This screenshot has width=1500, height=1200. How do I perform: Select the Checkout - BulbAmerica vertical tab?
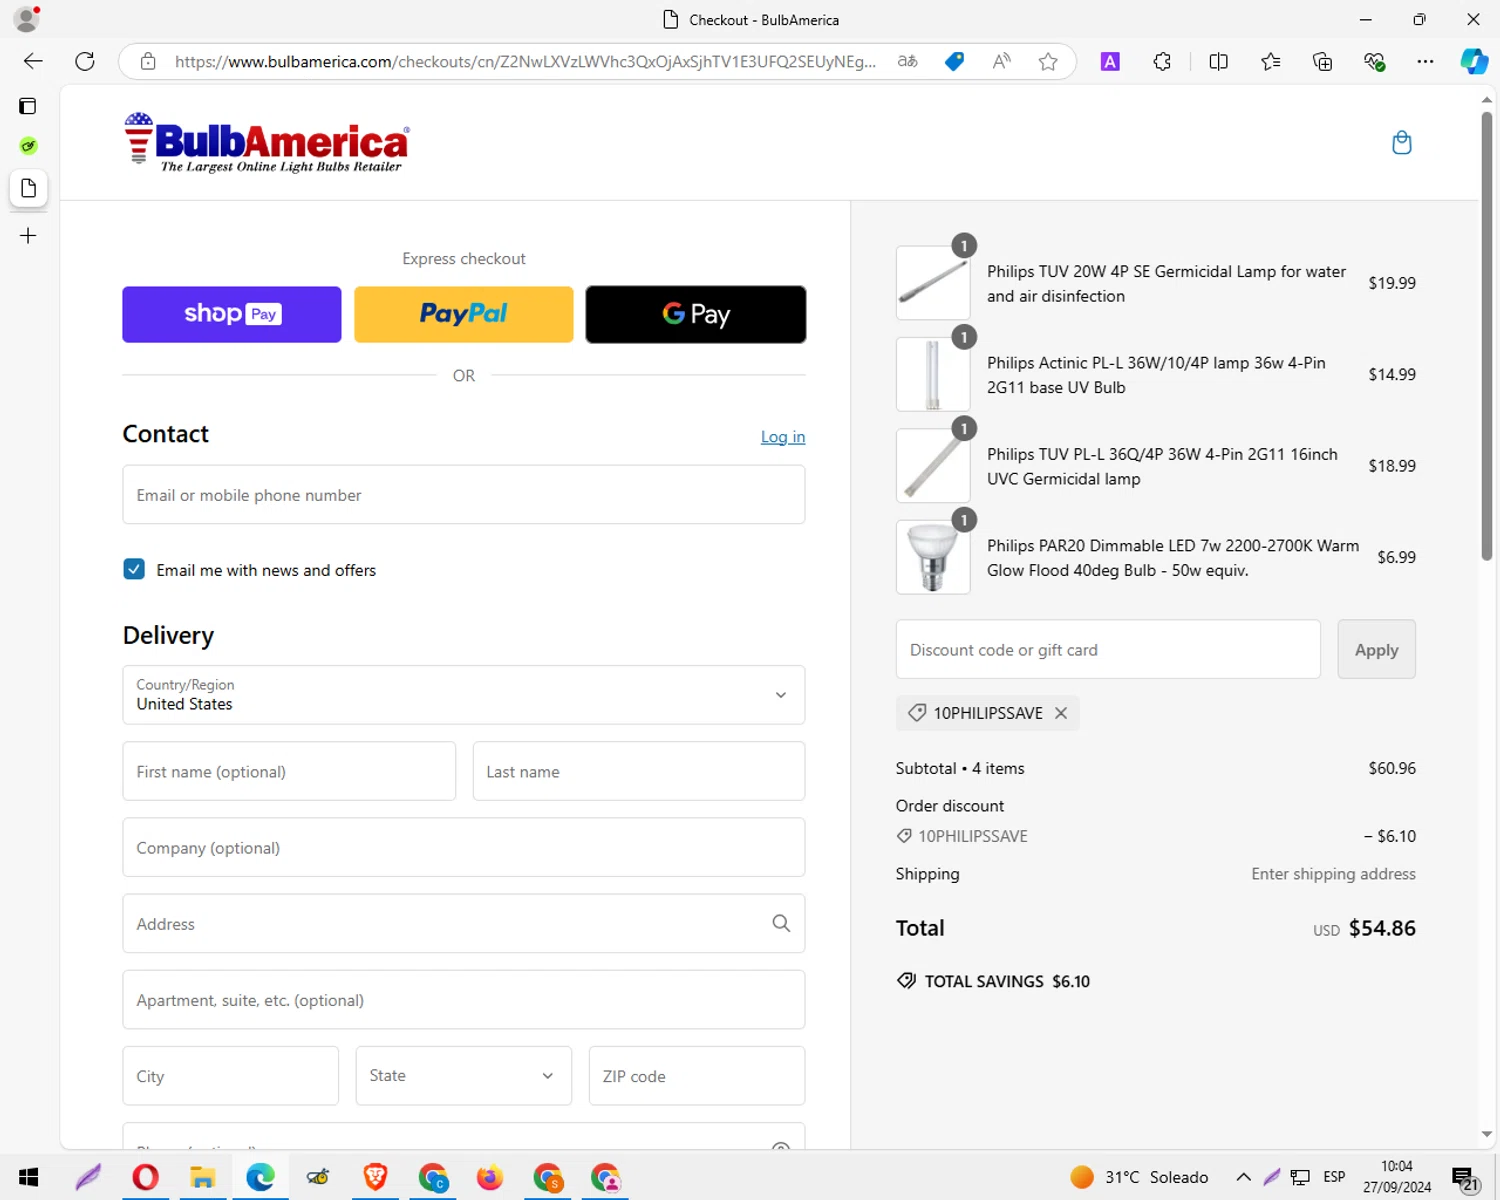(x=28, y=188)
